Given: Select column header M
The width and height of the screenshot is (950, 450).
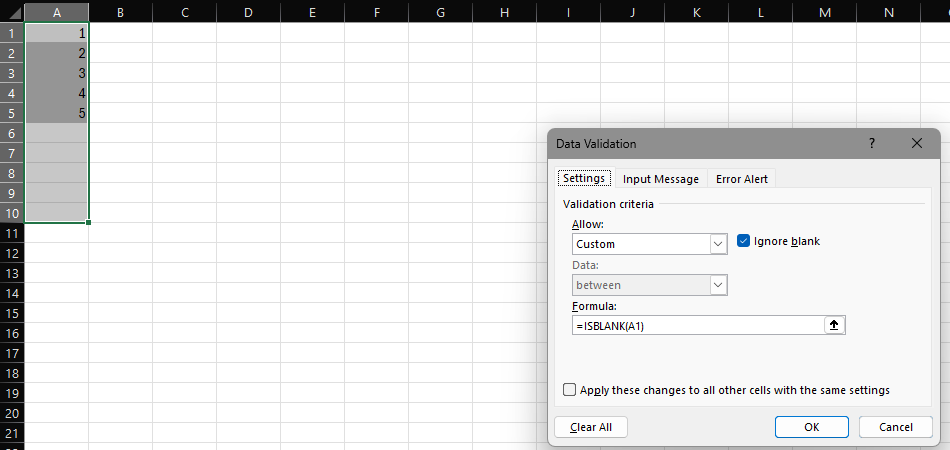Looking at the screenshot, I should [825, 12].
